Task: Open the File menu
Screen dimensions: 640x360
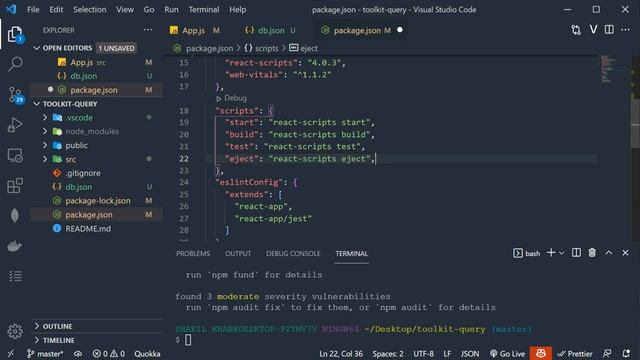Action: tap(33, 9)
